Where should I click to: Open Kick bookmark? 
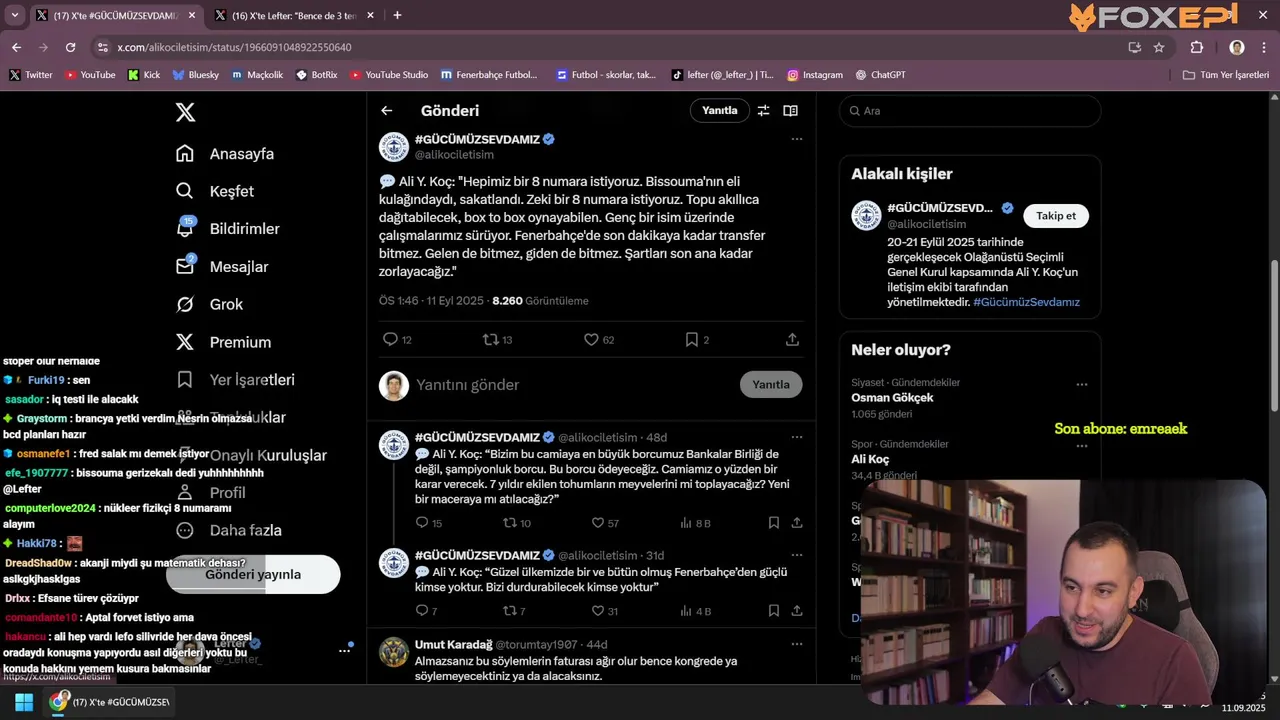tap(144, 75)
